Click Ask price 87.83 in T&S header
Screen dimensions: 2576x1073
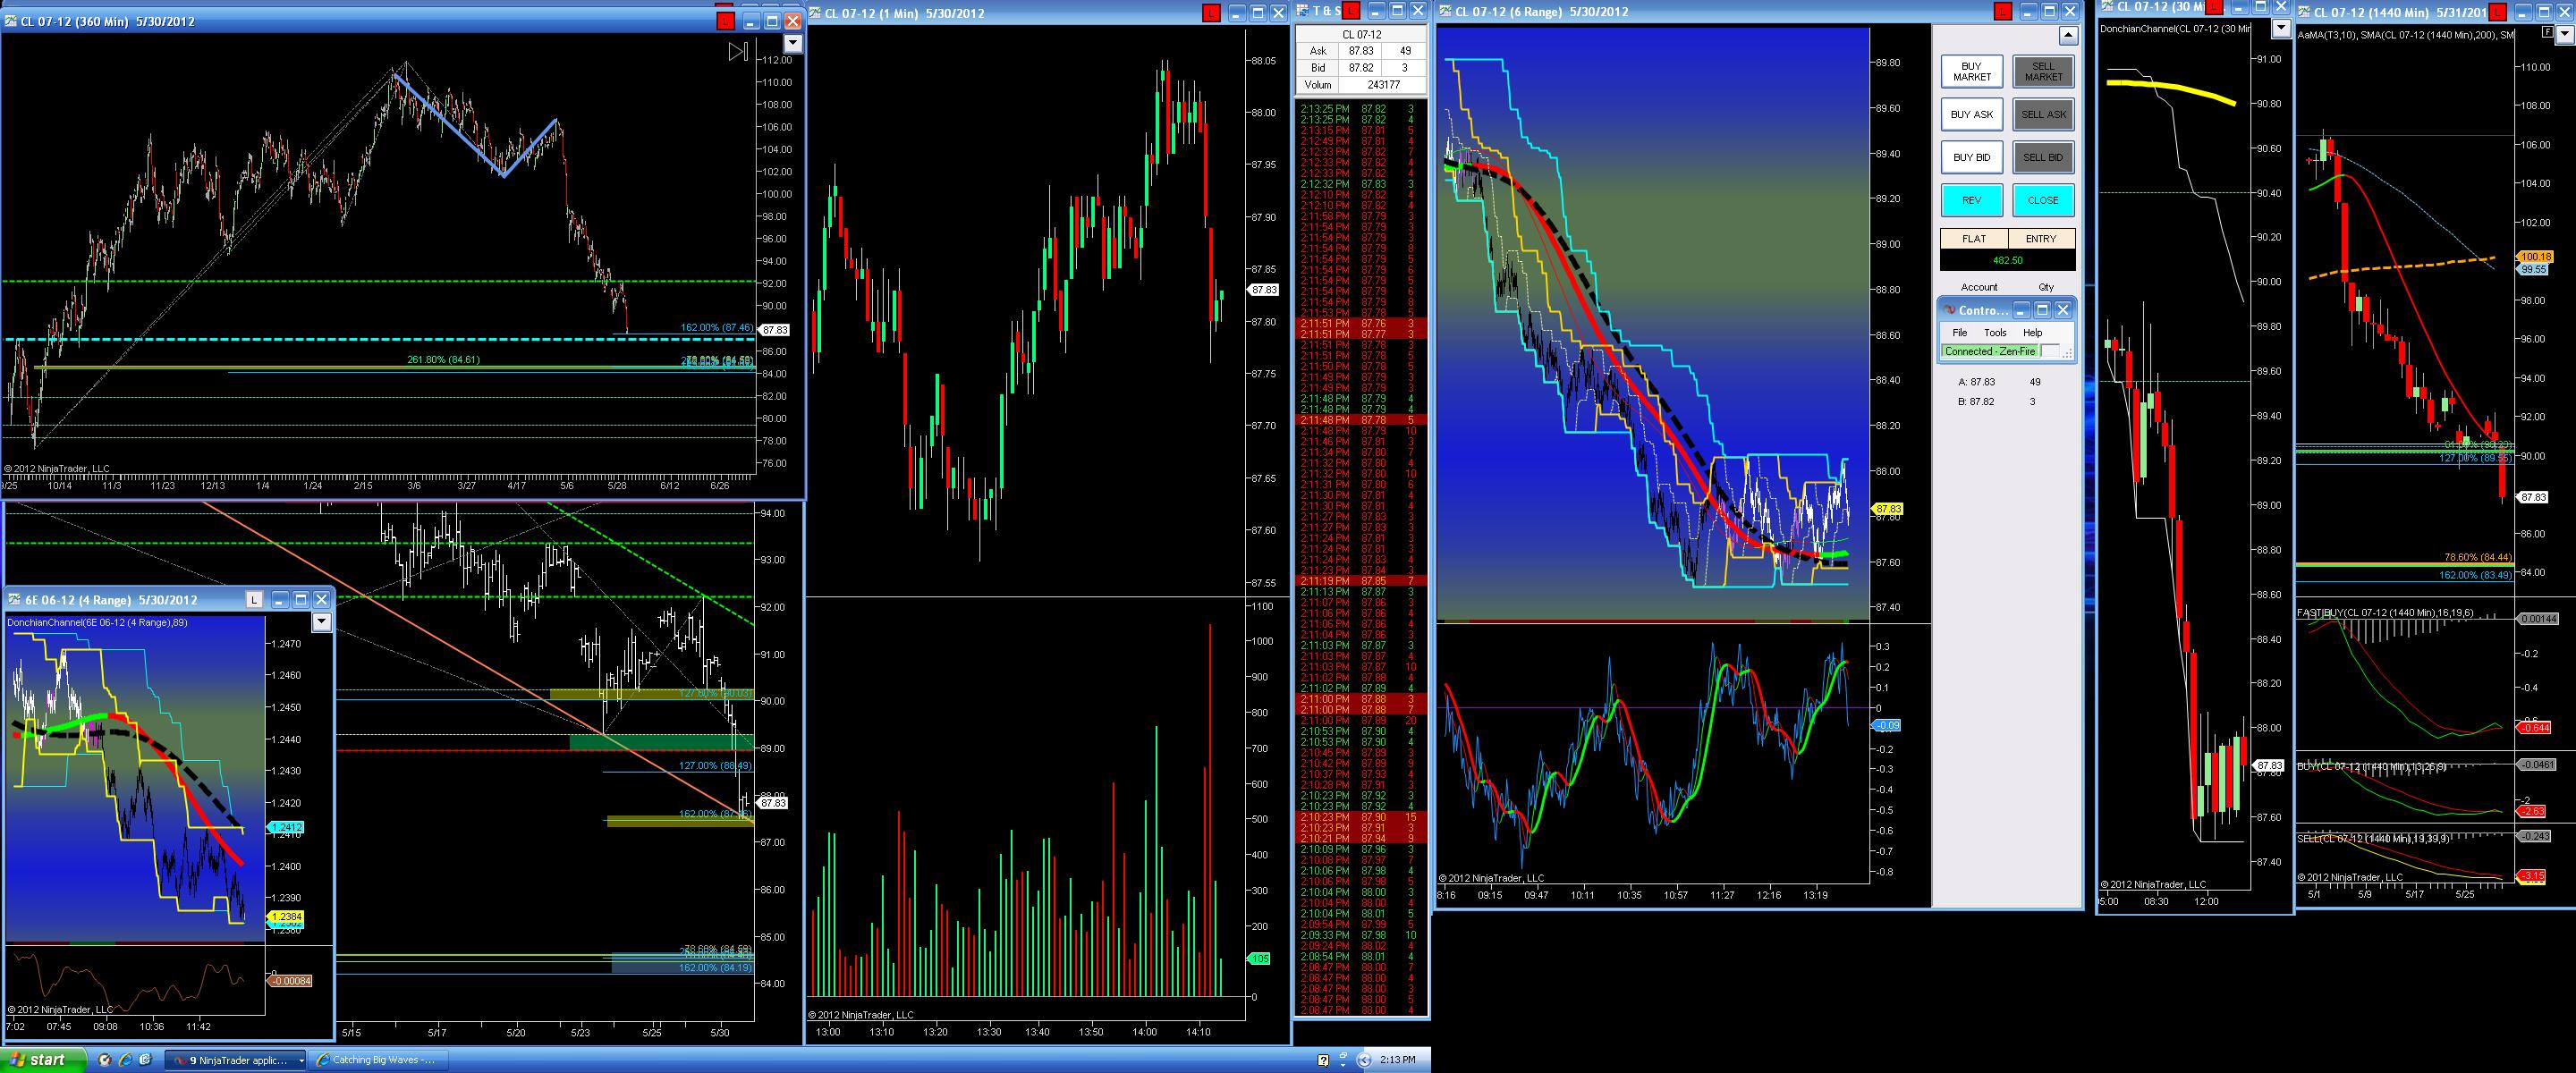pyautogui.click(x=1360, y=51)
